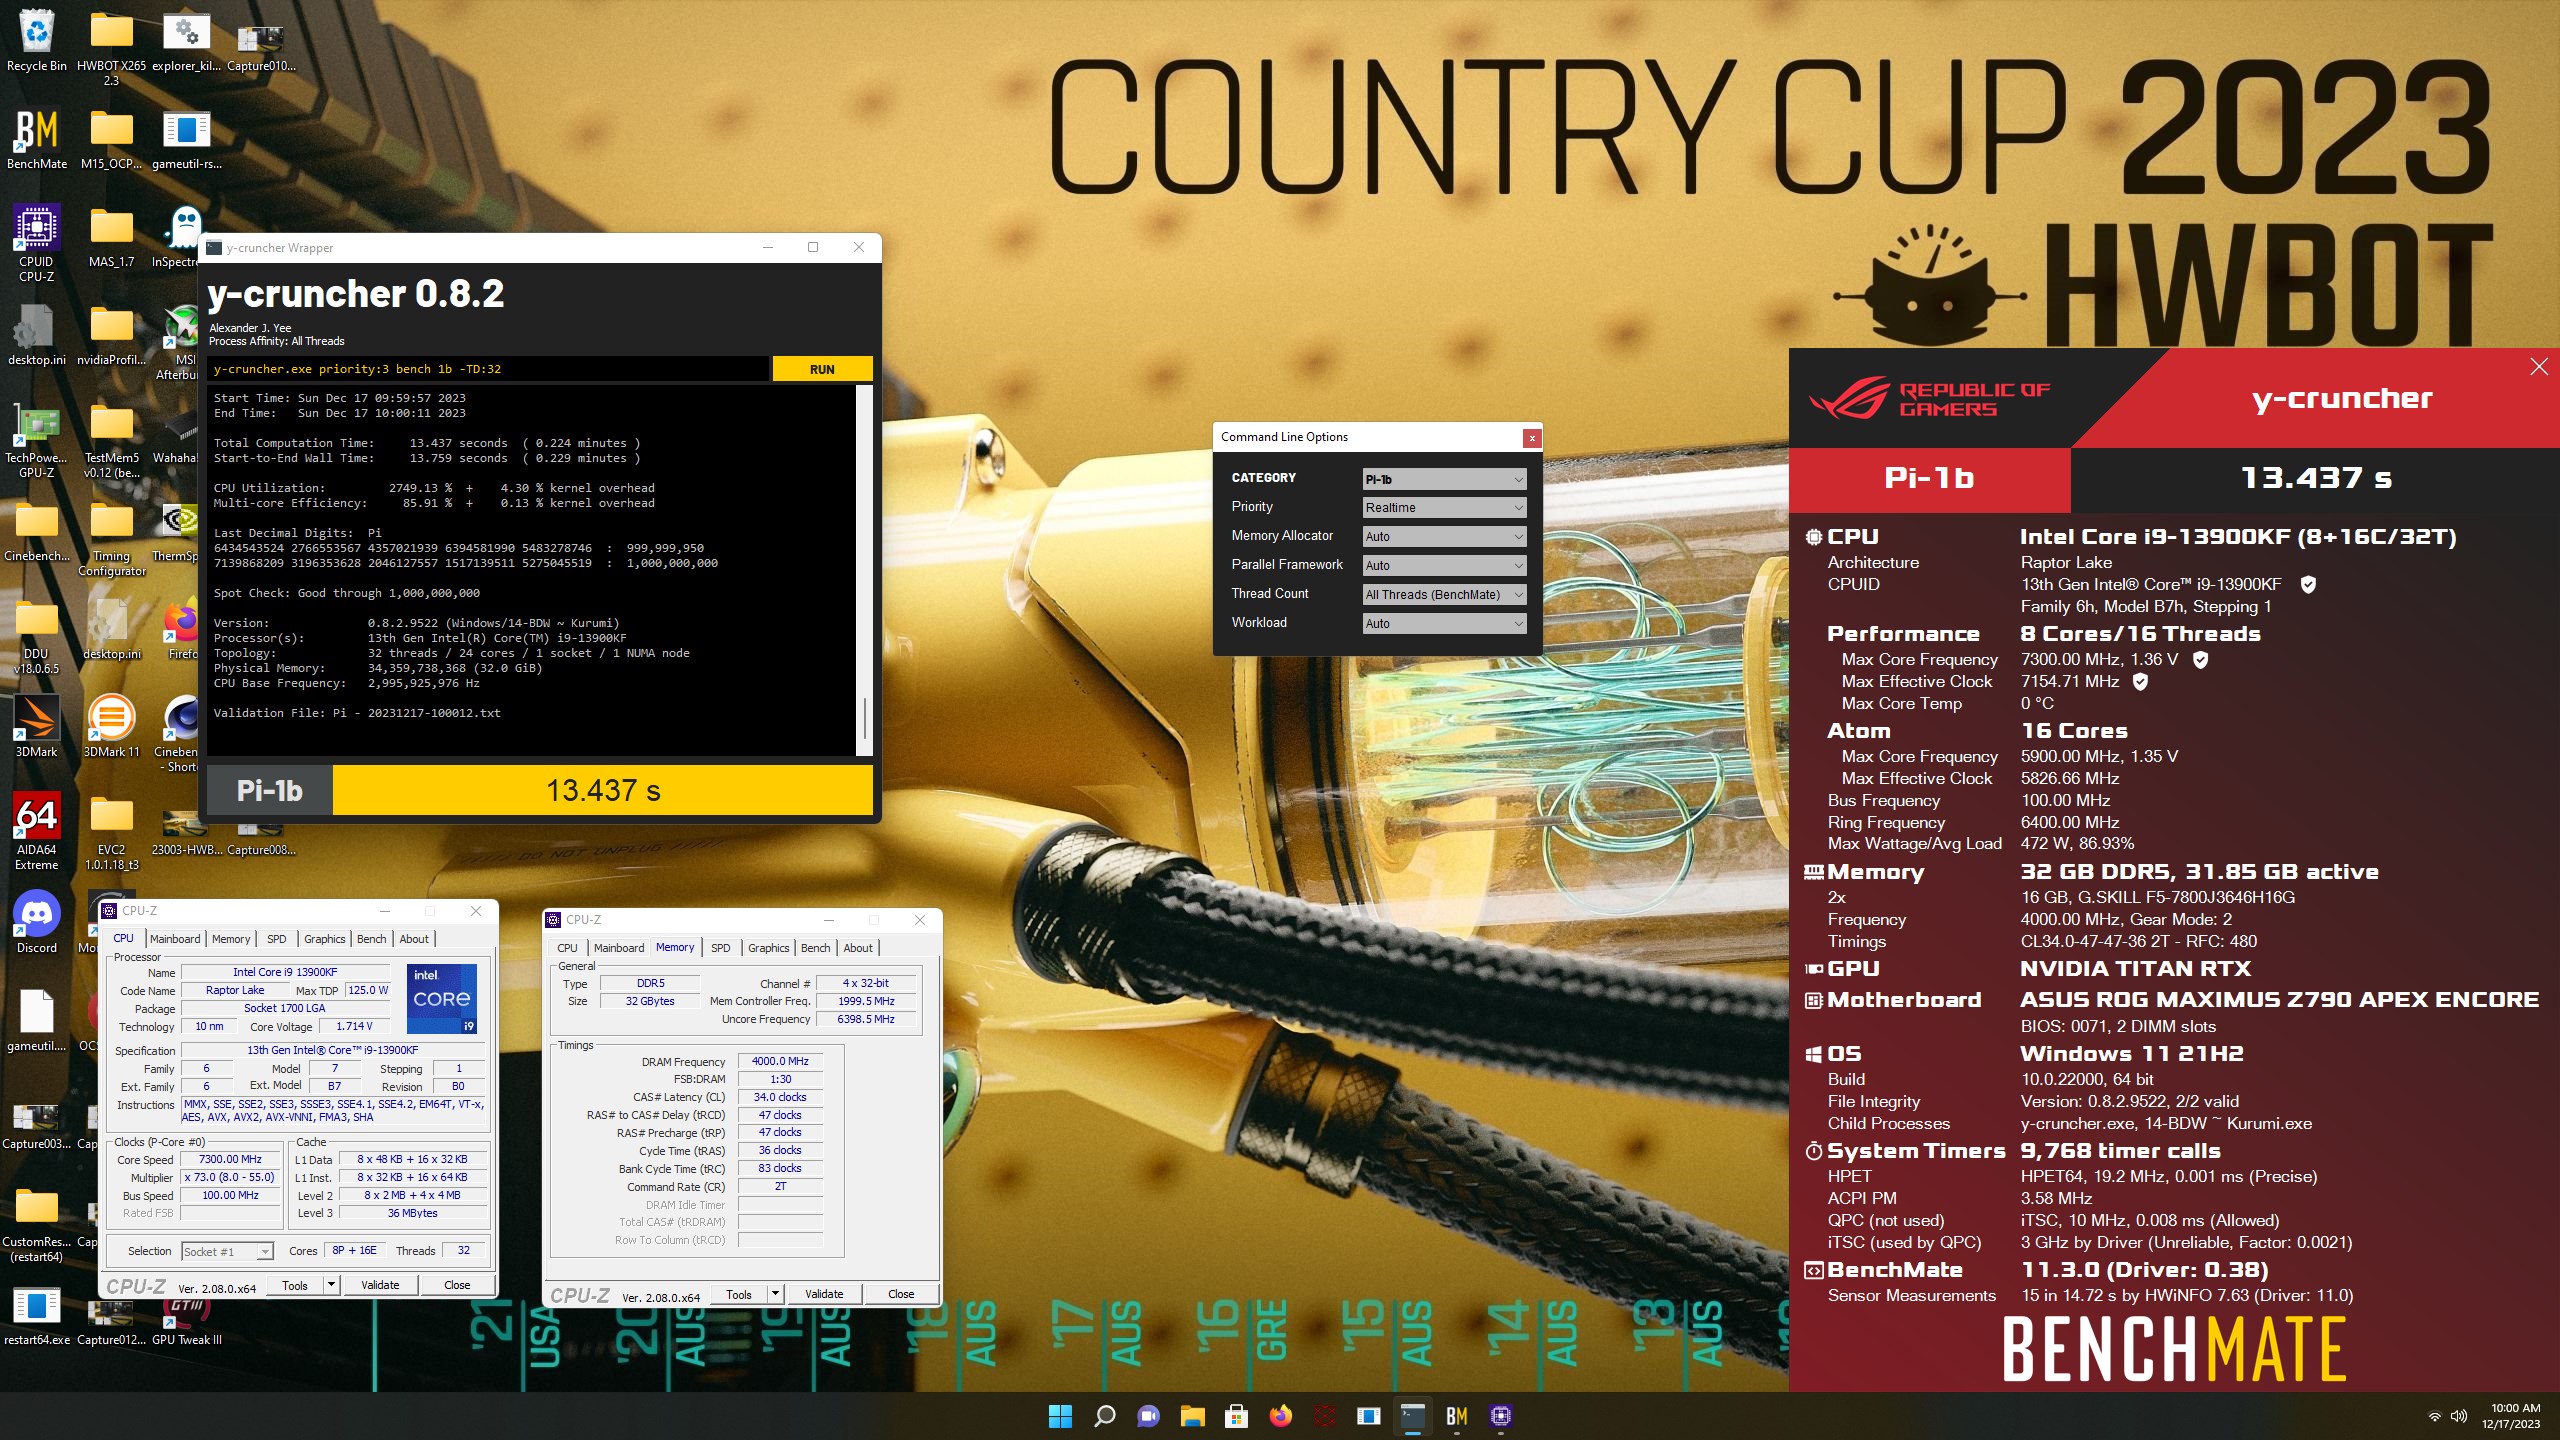
Task: Open Timing Configurator folder icon
Action: 111,538
